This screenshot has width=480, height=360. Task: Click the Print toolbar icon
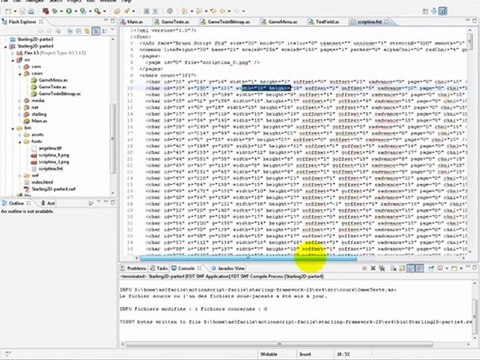(31, 11)
